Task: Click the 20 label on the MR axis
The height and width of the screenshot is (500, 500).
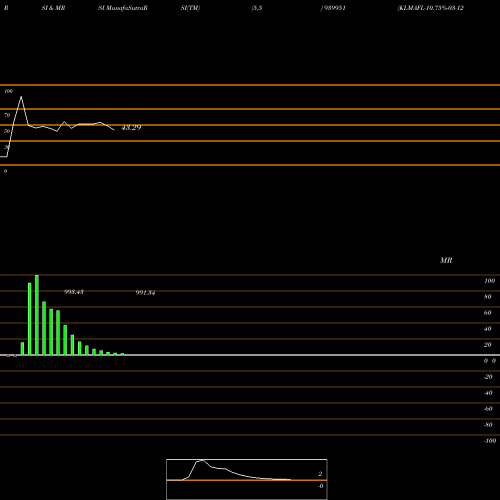Action: point(488,345)
